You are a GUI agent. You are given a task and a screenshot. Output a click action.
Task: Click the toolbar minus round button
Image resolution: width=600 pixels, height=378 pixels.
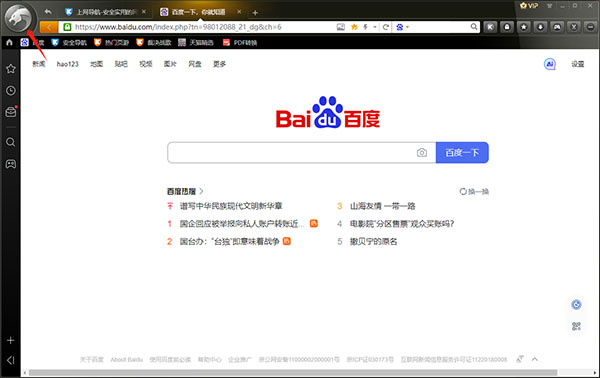click(x=591, y=27)
